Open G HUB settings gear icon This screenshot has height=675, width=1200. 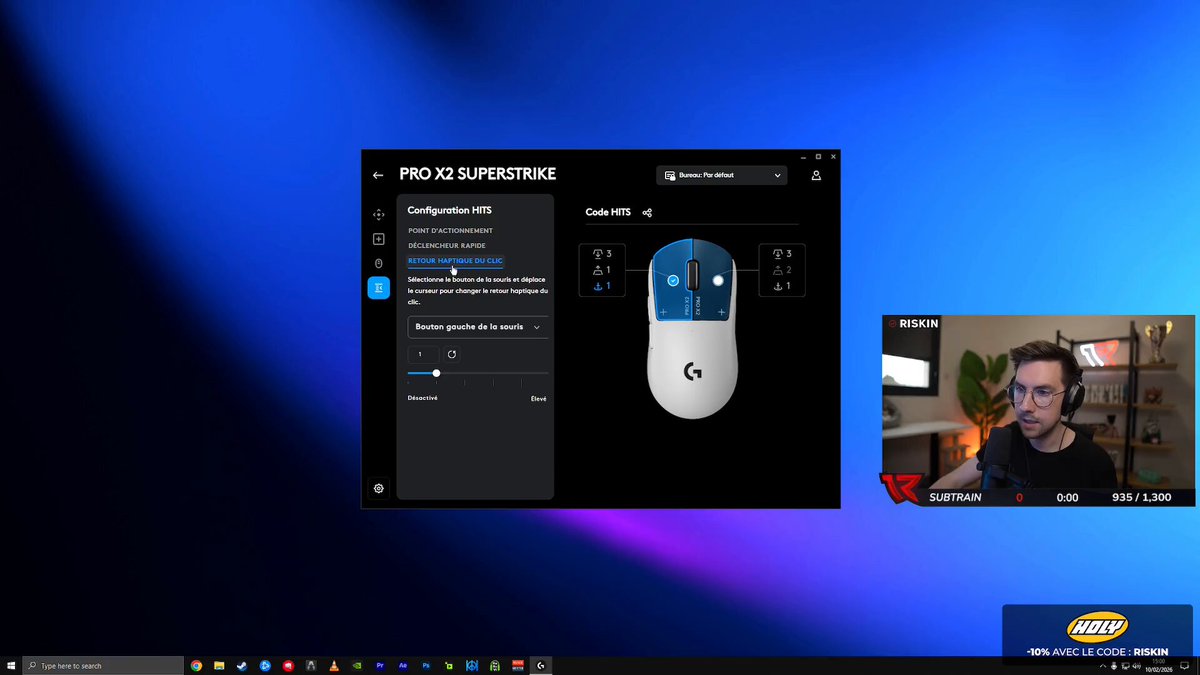pos(378,488)
